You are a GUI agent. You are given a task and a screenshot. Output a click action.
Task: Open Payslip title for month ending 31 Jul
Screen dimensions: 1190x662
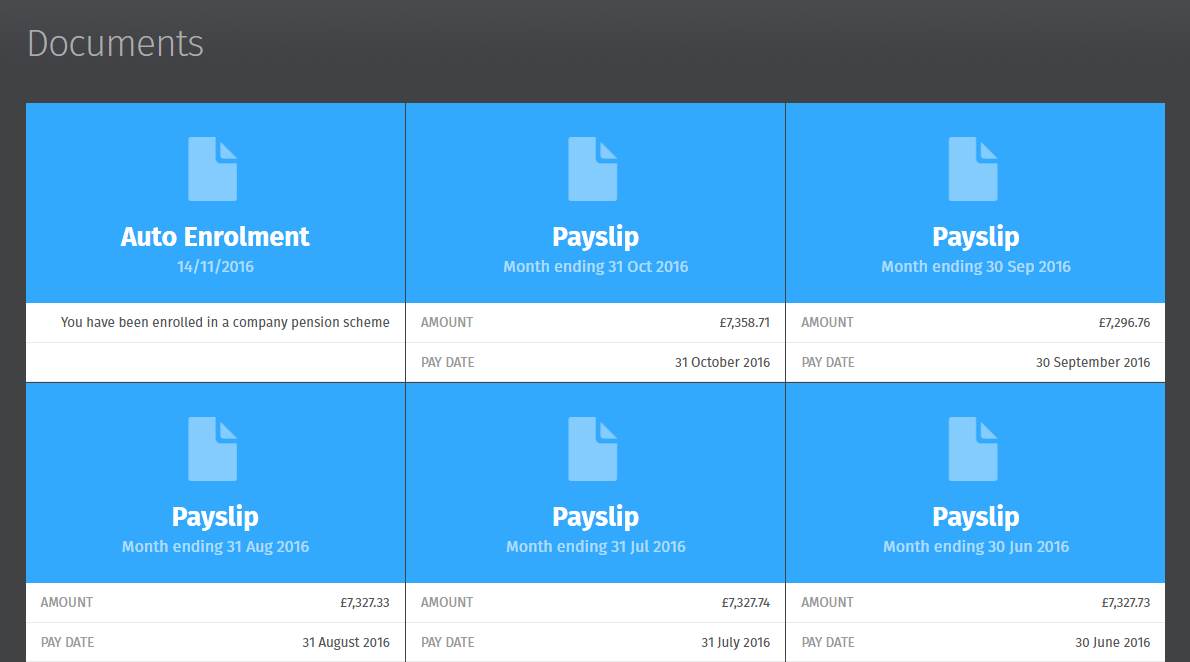pos(595,517)
